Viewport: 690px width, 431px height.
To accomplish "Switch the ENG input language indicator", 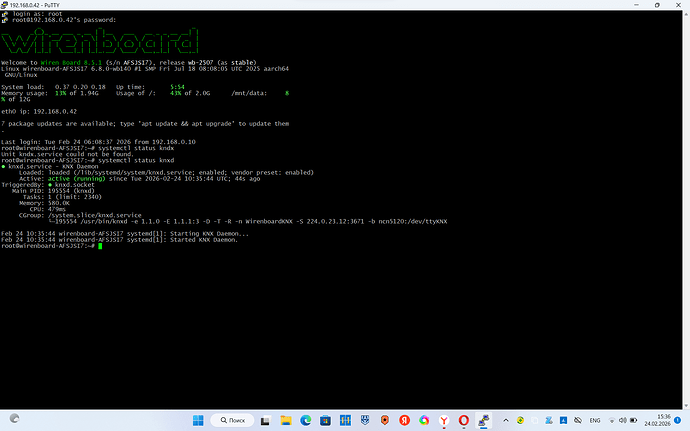I will click(595, 420).
